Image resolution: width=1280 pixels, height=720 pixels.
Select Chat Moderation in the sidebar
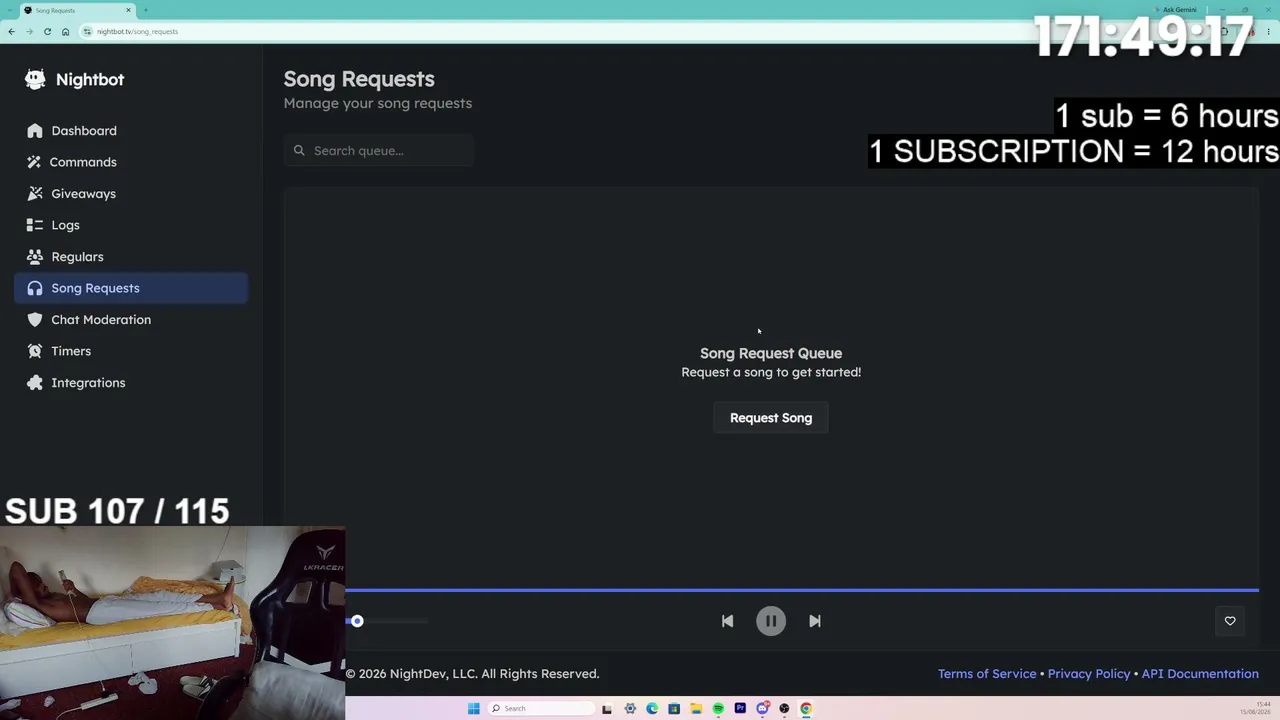tap(130, 320)
